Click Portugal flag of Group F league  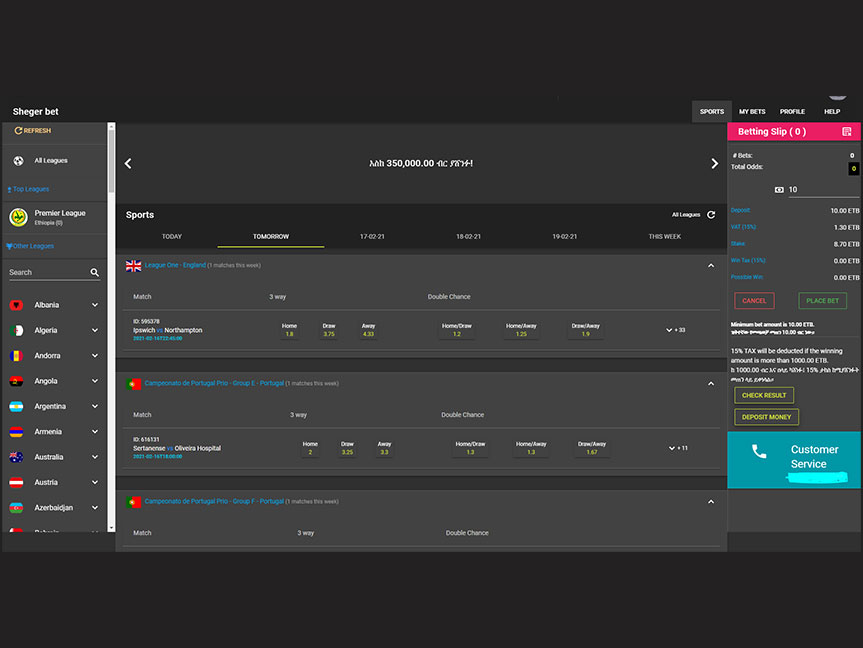click(x=133, y=502)
